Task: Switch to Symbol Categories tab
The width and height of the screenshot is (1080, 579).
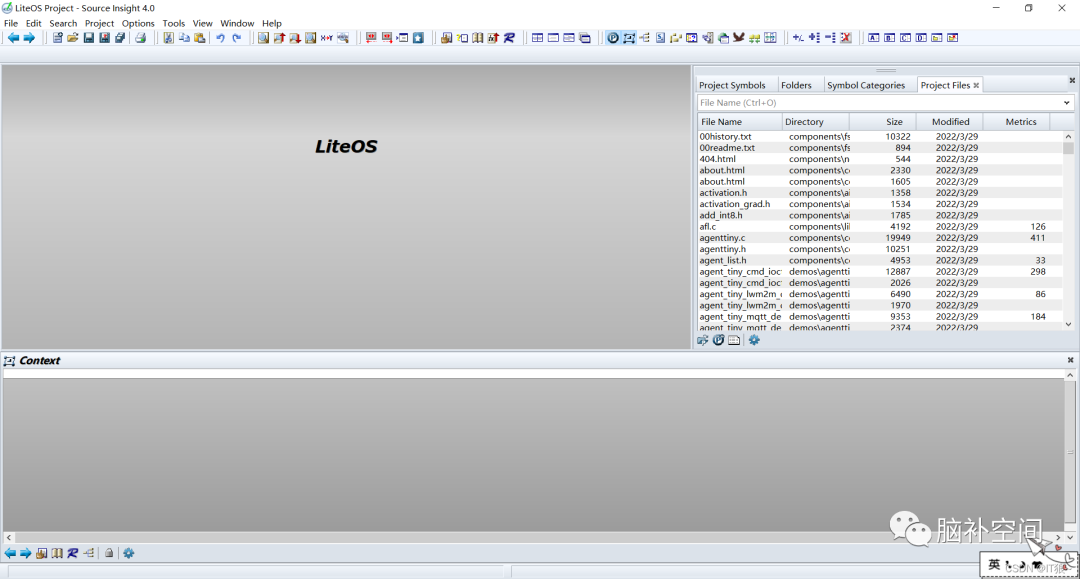Action: pos(866,85)
